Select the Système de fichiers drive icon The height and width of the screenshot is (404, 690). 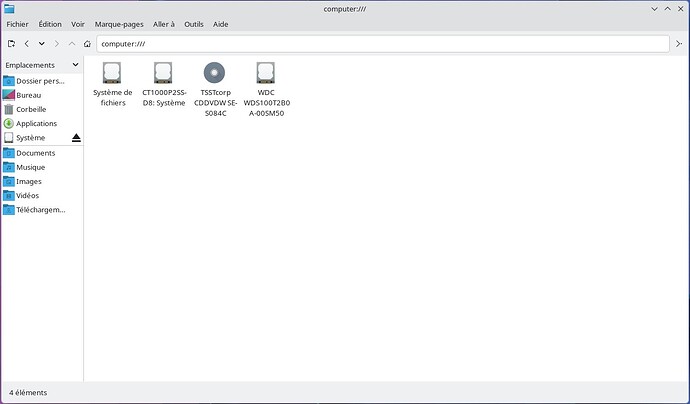pyautogui.click(x=112, y=73)
